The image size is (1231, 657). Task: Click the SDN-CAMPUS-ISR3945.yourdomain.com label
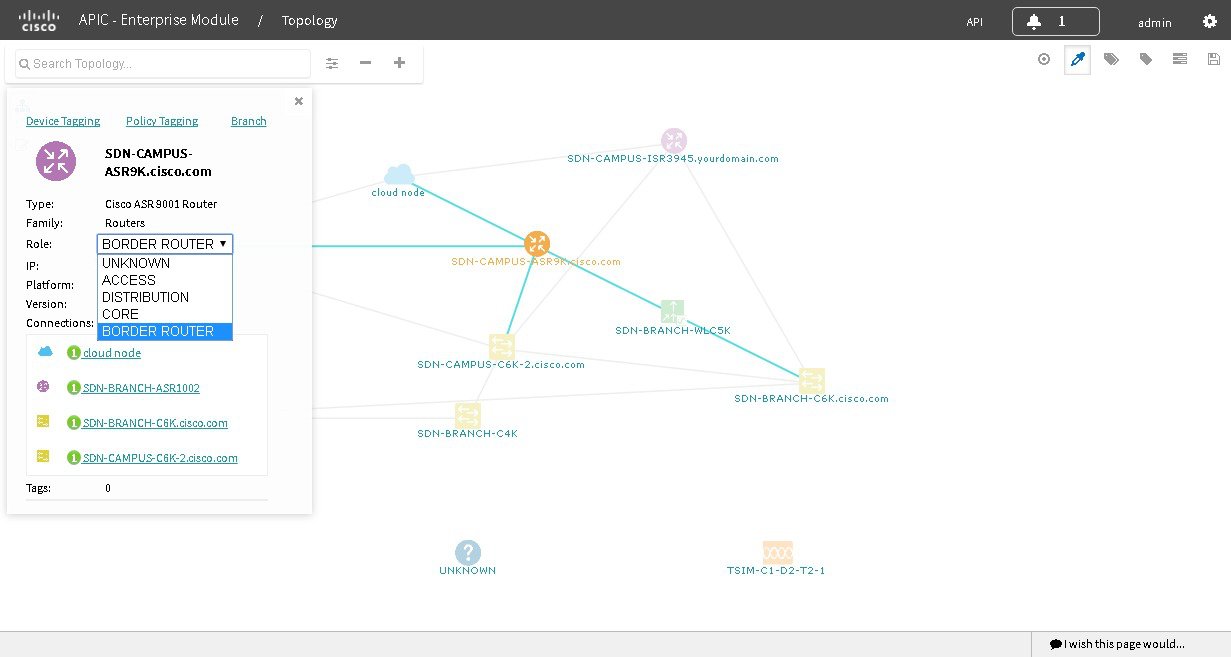pos(673,158)
